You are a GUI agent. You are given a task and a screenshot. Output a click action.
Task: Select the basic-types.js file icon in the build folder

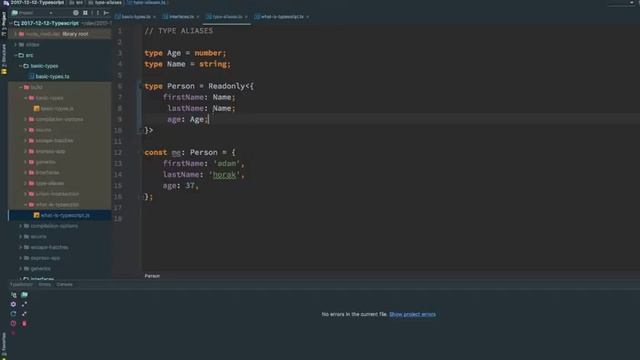37,109
